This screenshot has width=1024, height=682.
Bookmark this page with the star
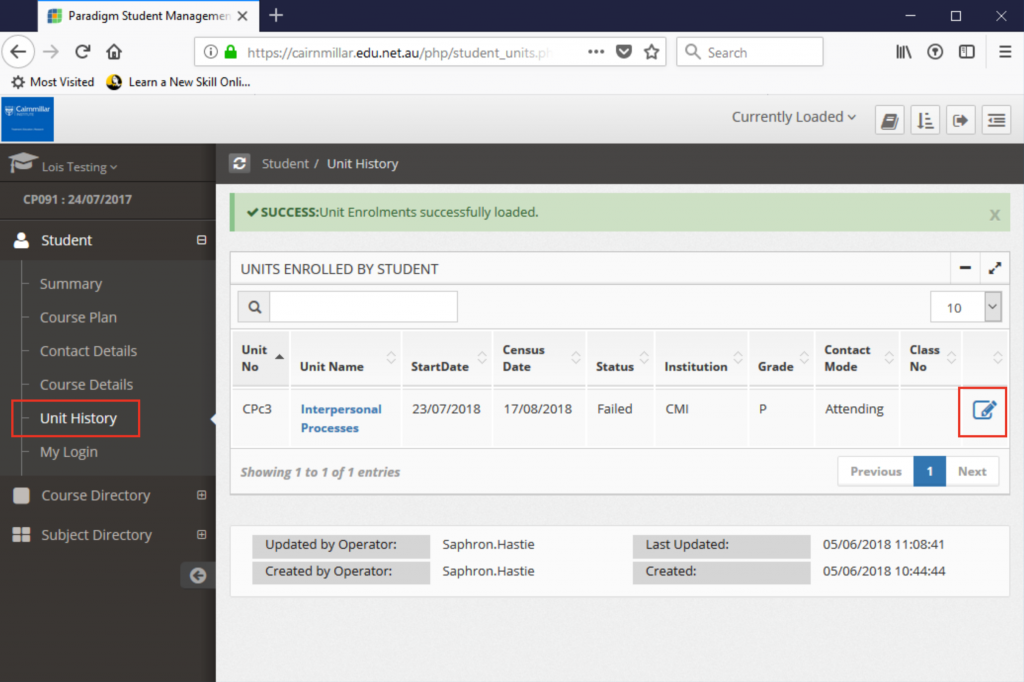[x=651, y=52]
